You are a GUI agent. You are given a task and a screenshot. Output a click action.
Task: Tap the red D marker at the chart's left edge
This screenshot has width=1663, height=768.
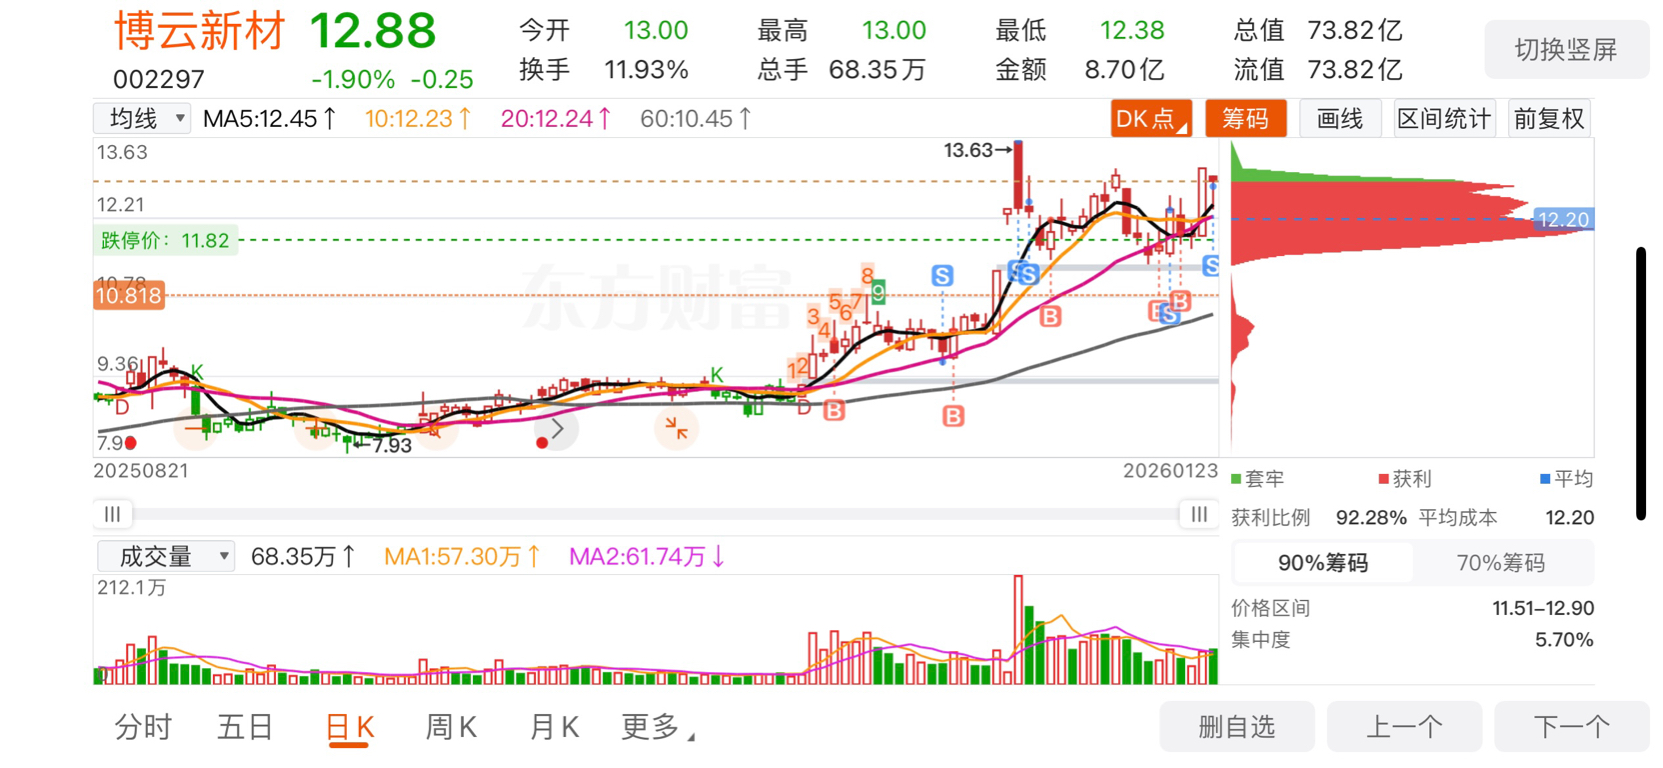point(122,406)
